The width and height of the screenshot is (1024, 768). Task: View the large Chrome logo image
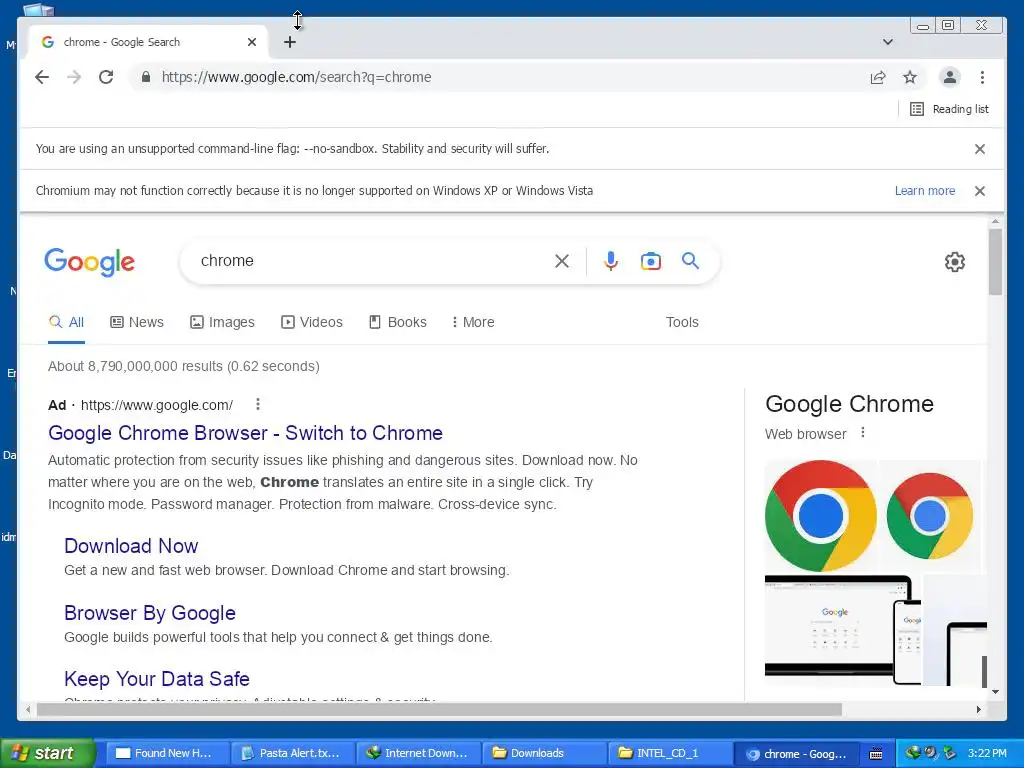click(821, 516)
